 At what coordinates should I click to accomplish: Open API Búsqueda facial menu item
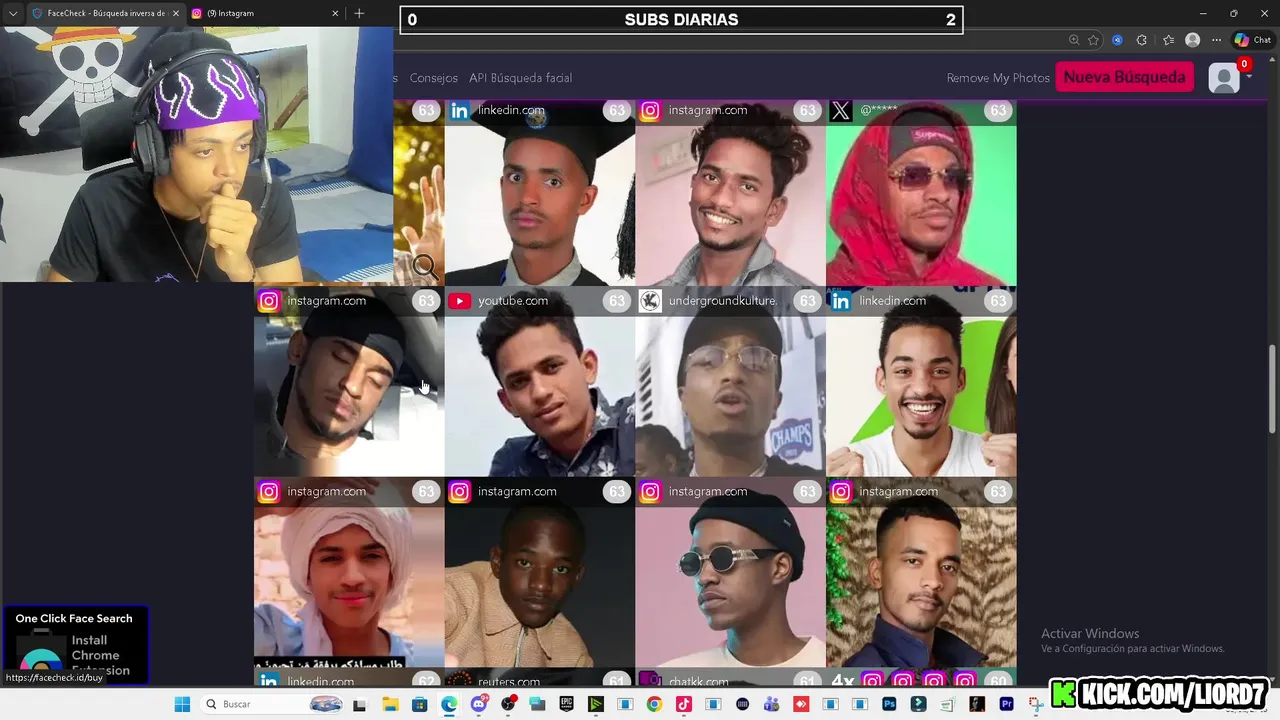(x=520, y=78)
